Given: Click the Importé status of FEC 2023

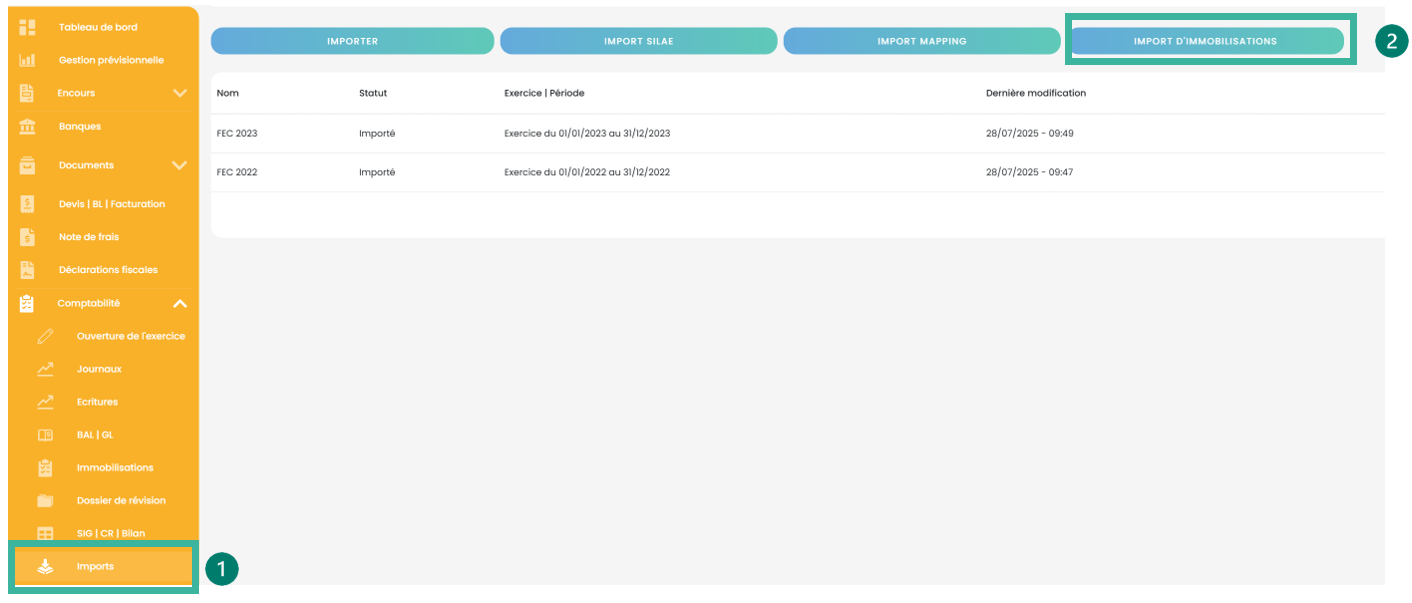Looking at the screenshot, I should coord(377,133).
